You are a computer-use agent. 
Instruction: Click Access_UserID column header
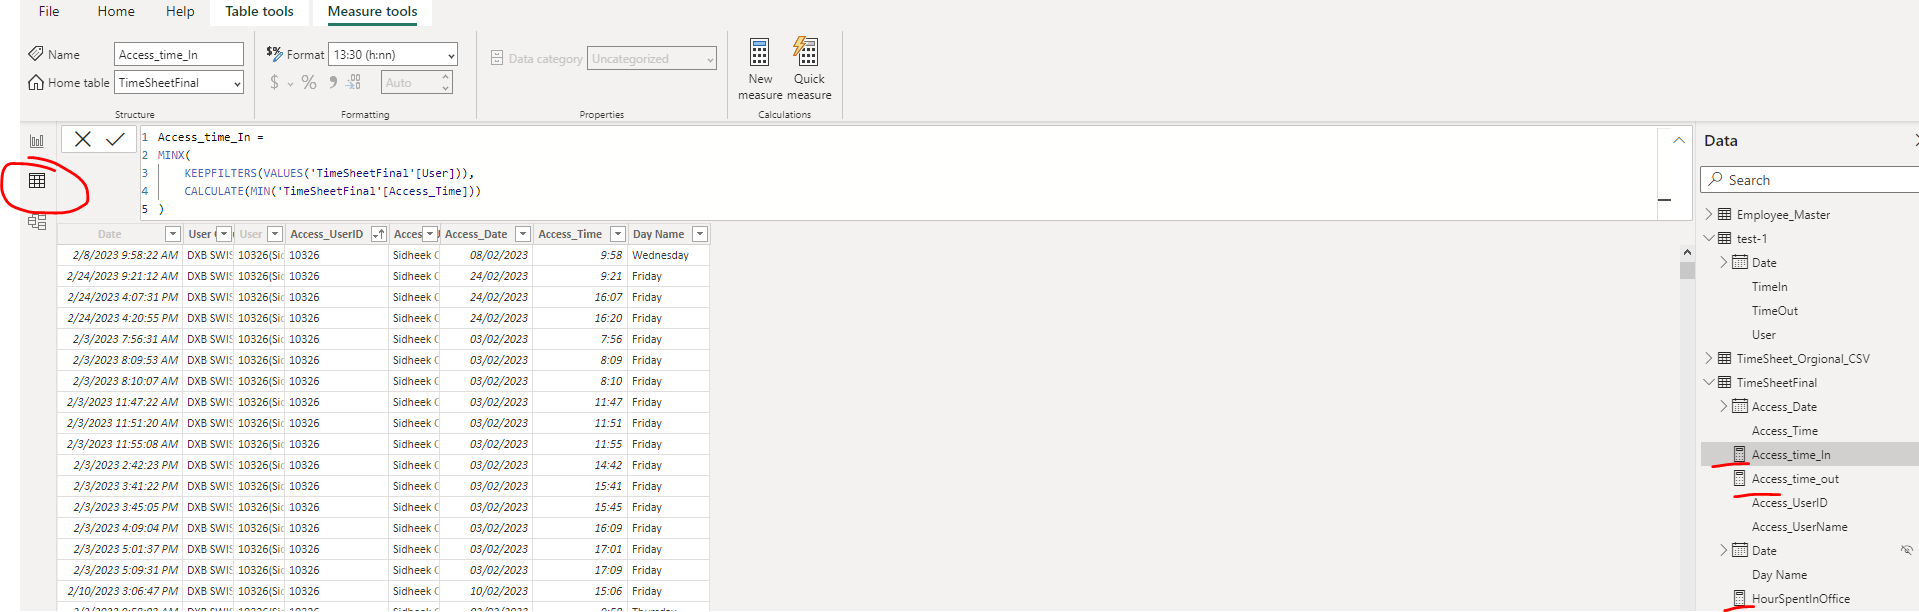click(326, 234)
